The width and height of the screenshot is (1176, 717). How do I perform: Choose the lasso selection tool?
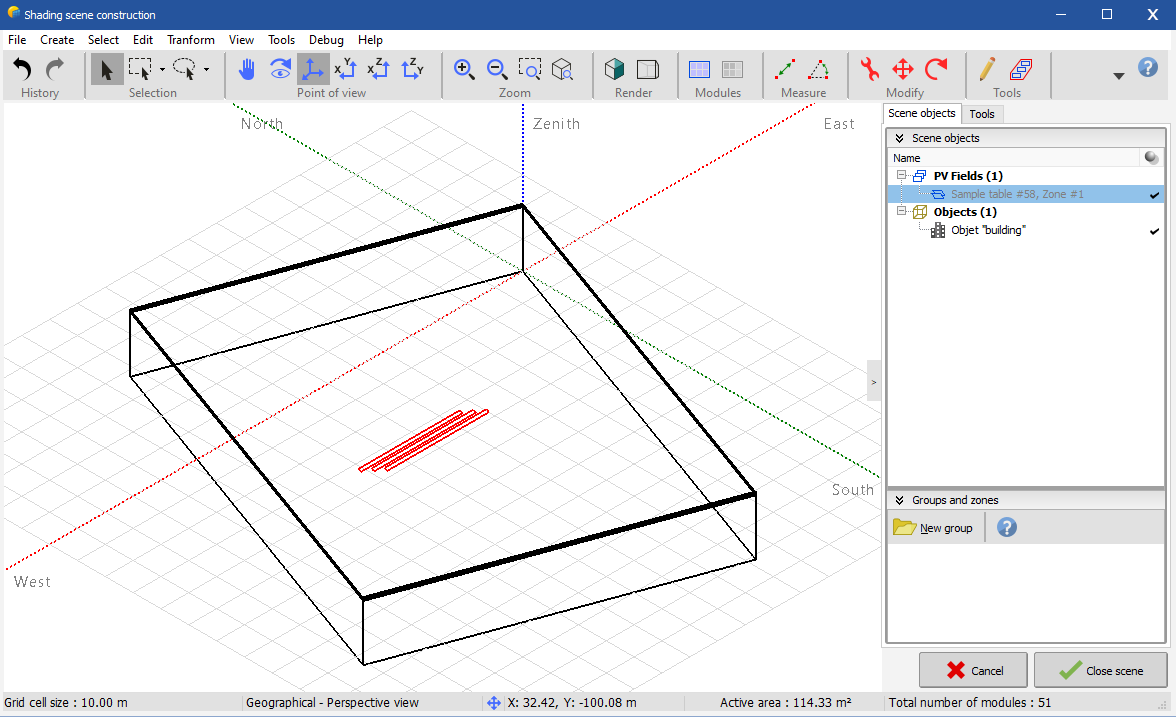(x=184, y=70)
